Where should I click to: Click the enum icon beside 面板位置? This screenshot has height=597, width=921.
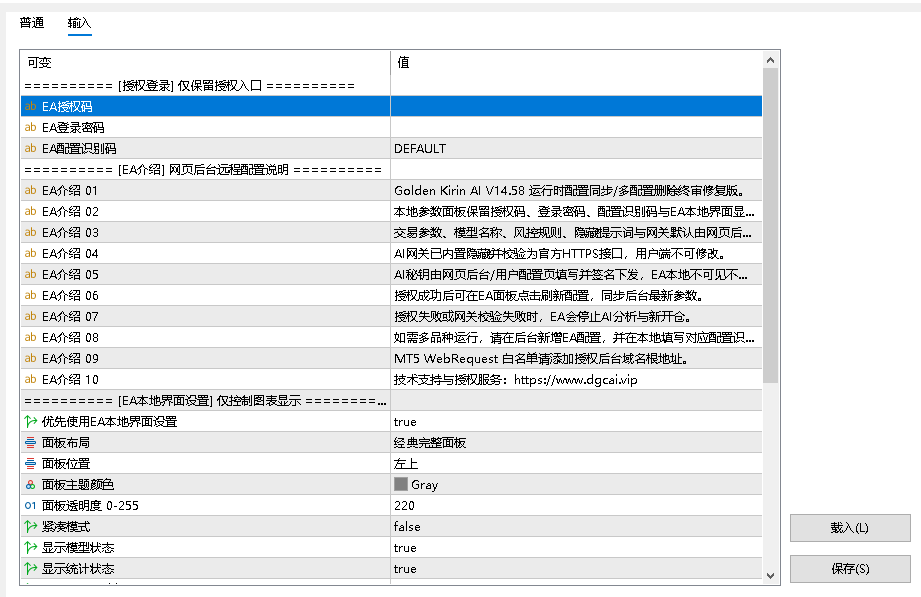(31, 464)
